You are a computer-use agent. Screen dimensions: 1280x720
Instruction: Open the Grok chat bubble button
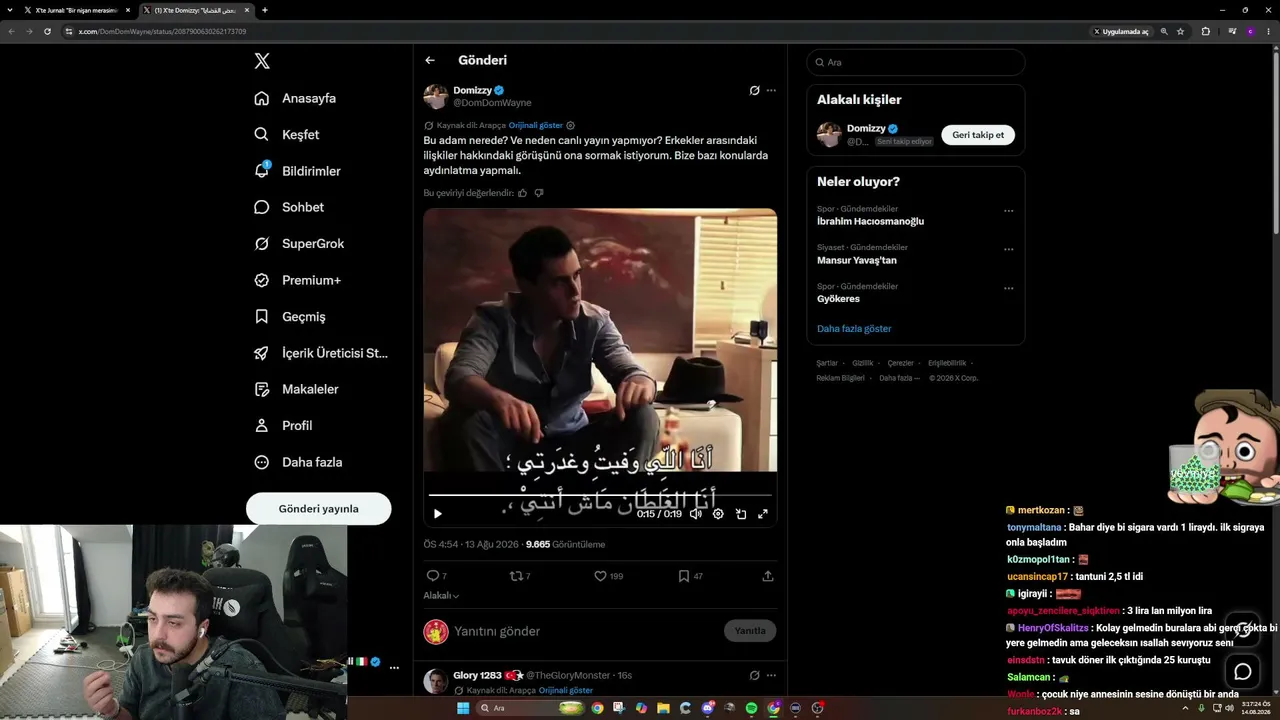tap(1243, 672)
